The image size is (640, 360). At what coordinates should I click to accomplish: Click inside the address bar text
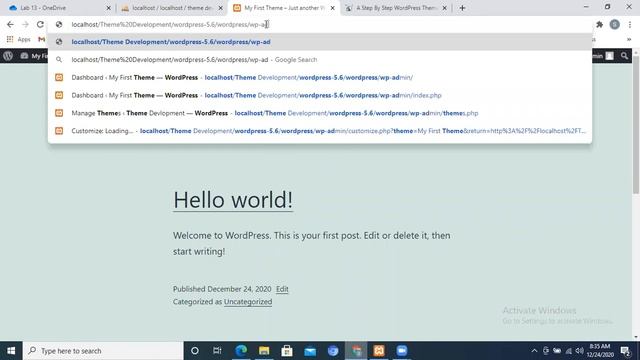pos(169,24)
